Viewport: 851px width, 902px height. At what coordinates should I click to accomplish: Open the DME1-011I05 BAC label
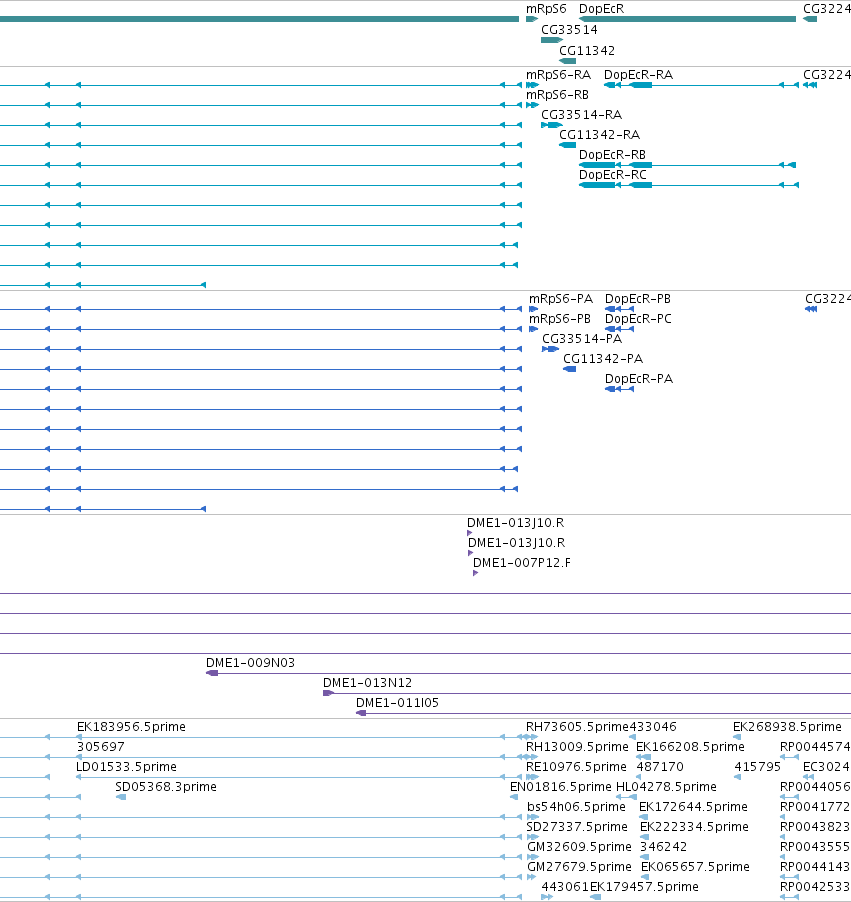tap(397, 703)
